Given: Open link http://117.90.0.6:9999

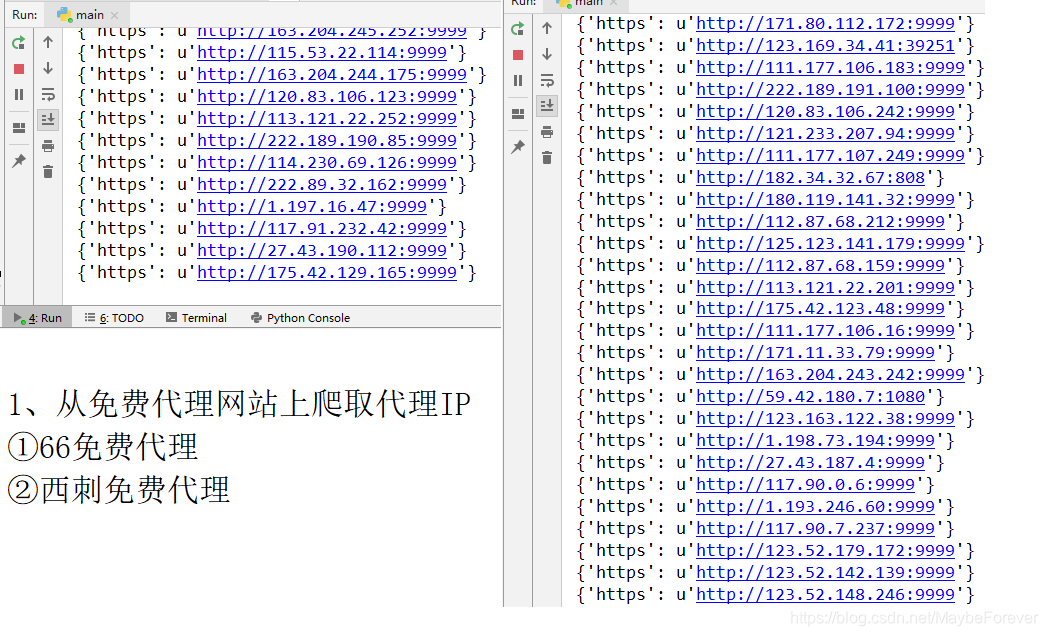Looking at the screenshot, I should 805,484.
